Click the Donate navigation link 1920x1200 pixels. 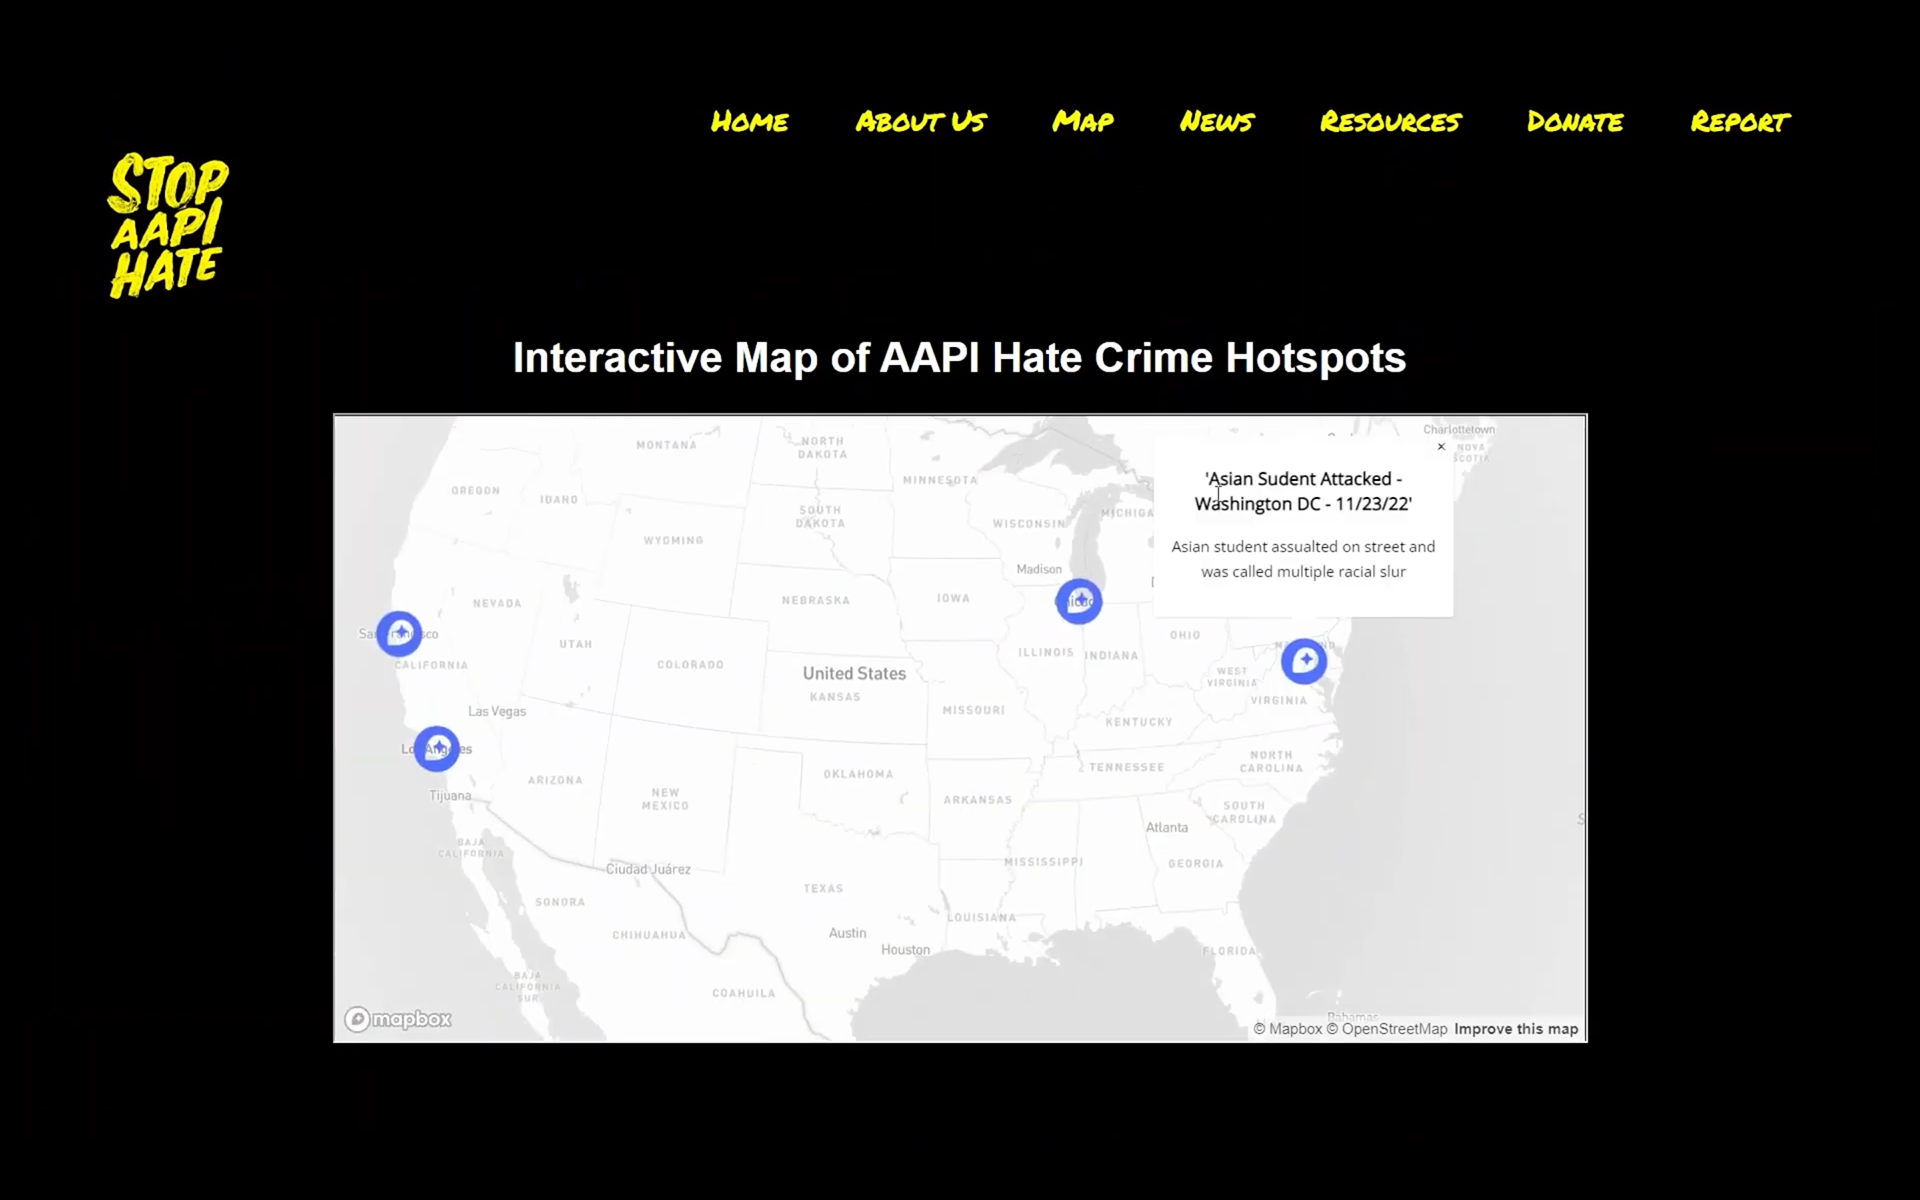point(1575,122)
